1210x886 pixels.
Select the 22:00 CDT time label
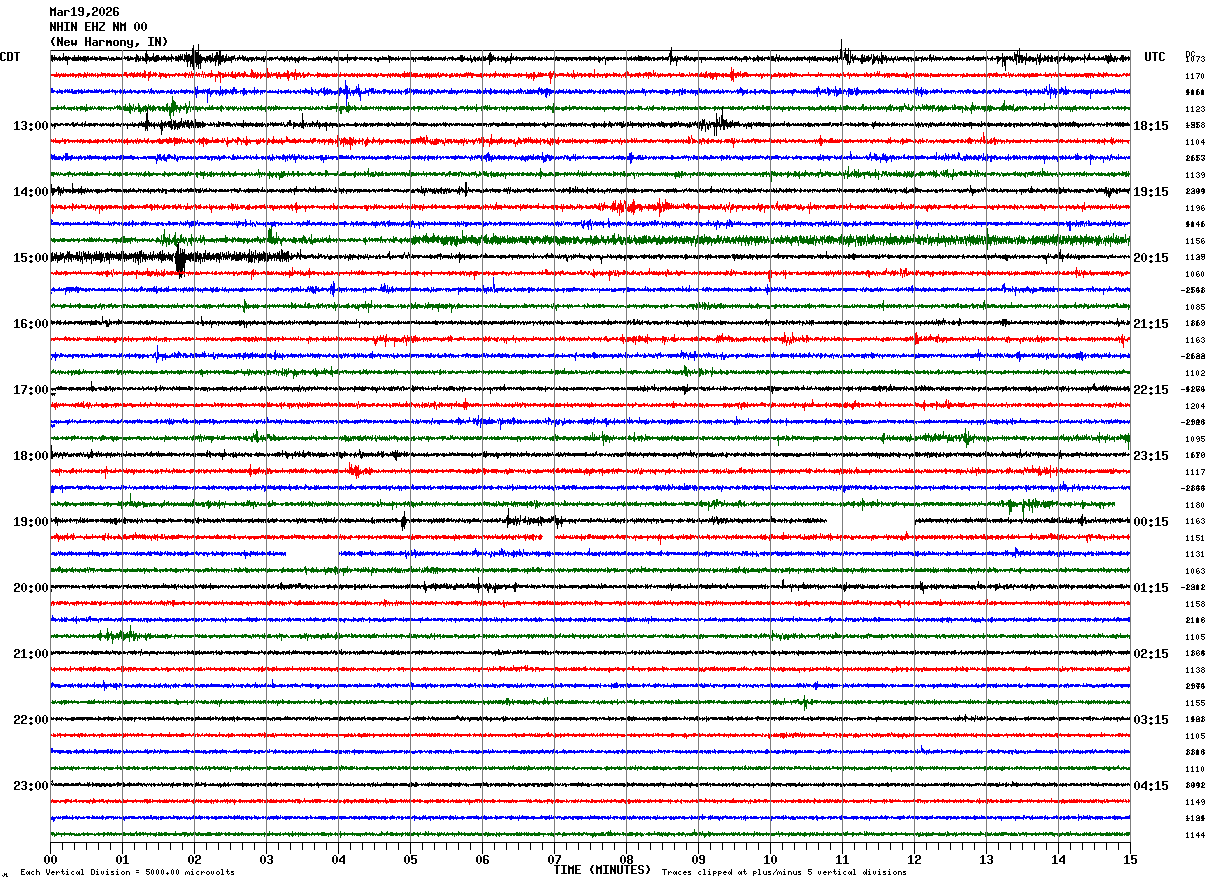(31, 720)
